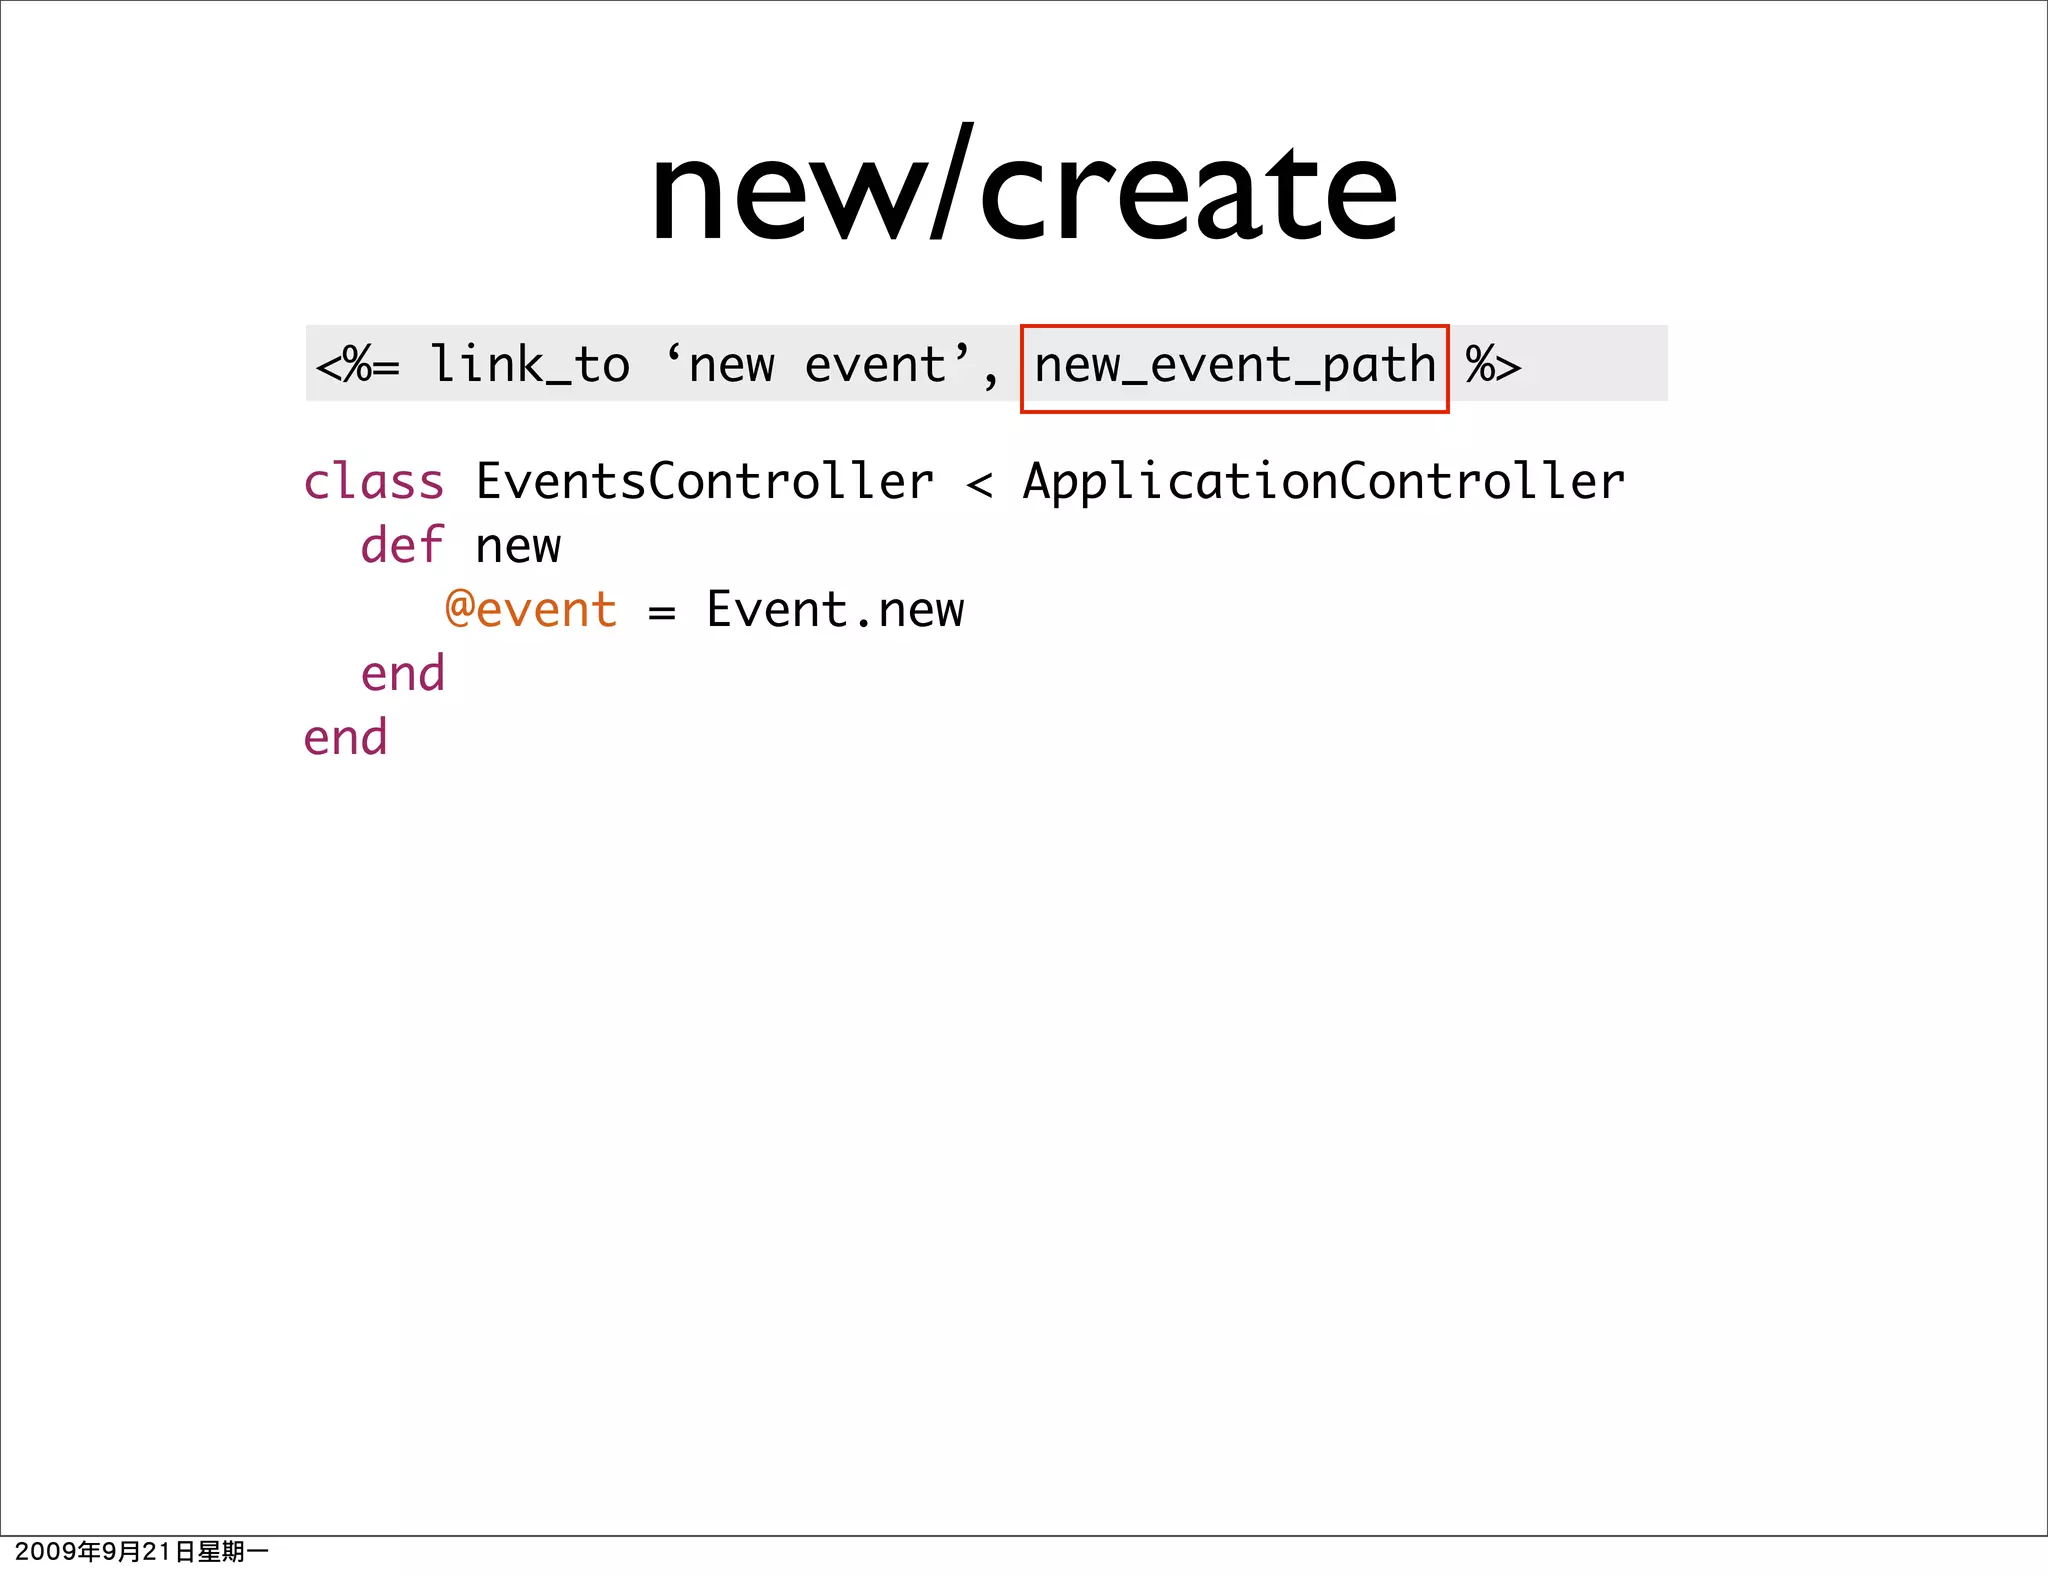
Task: Click the equals sign after @event
Action: (661, 613)
